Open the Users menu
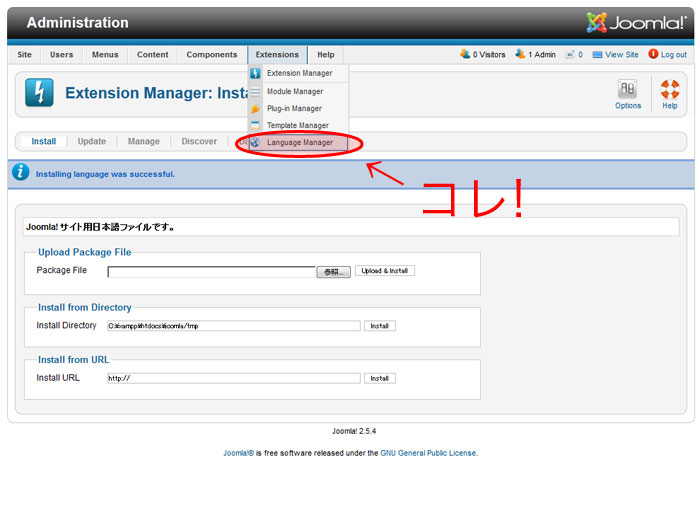This screenshot has height=512, width=700. [62, 55]
